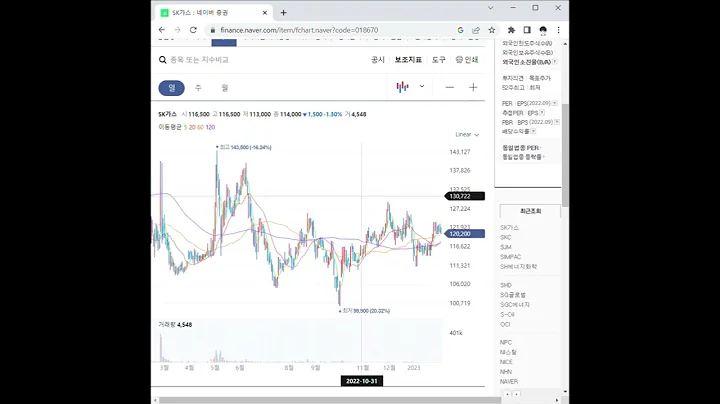
Task: Open the 공시 menu
Action: point(377,60)
